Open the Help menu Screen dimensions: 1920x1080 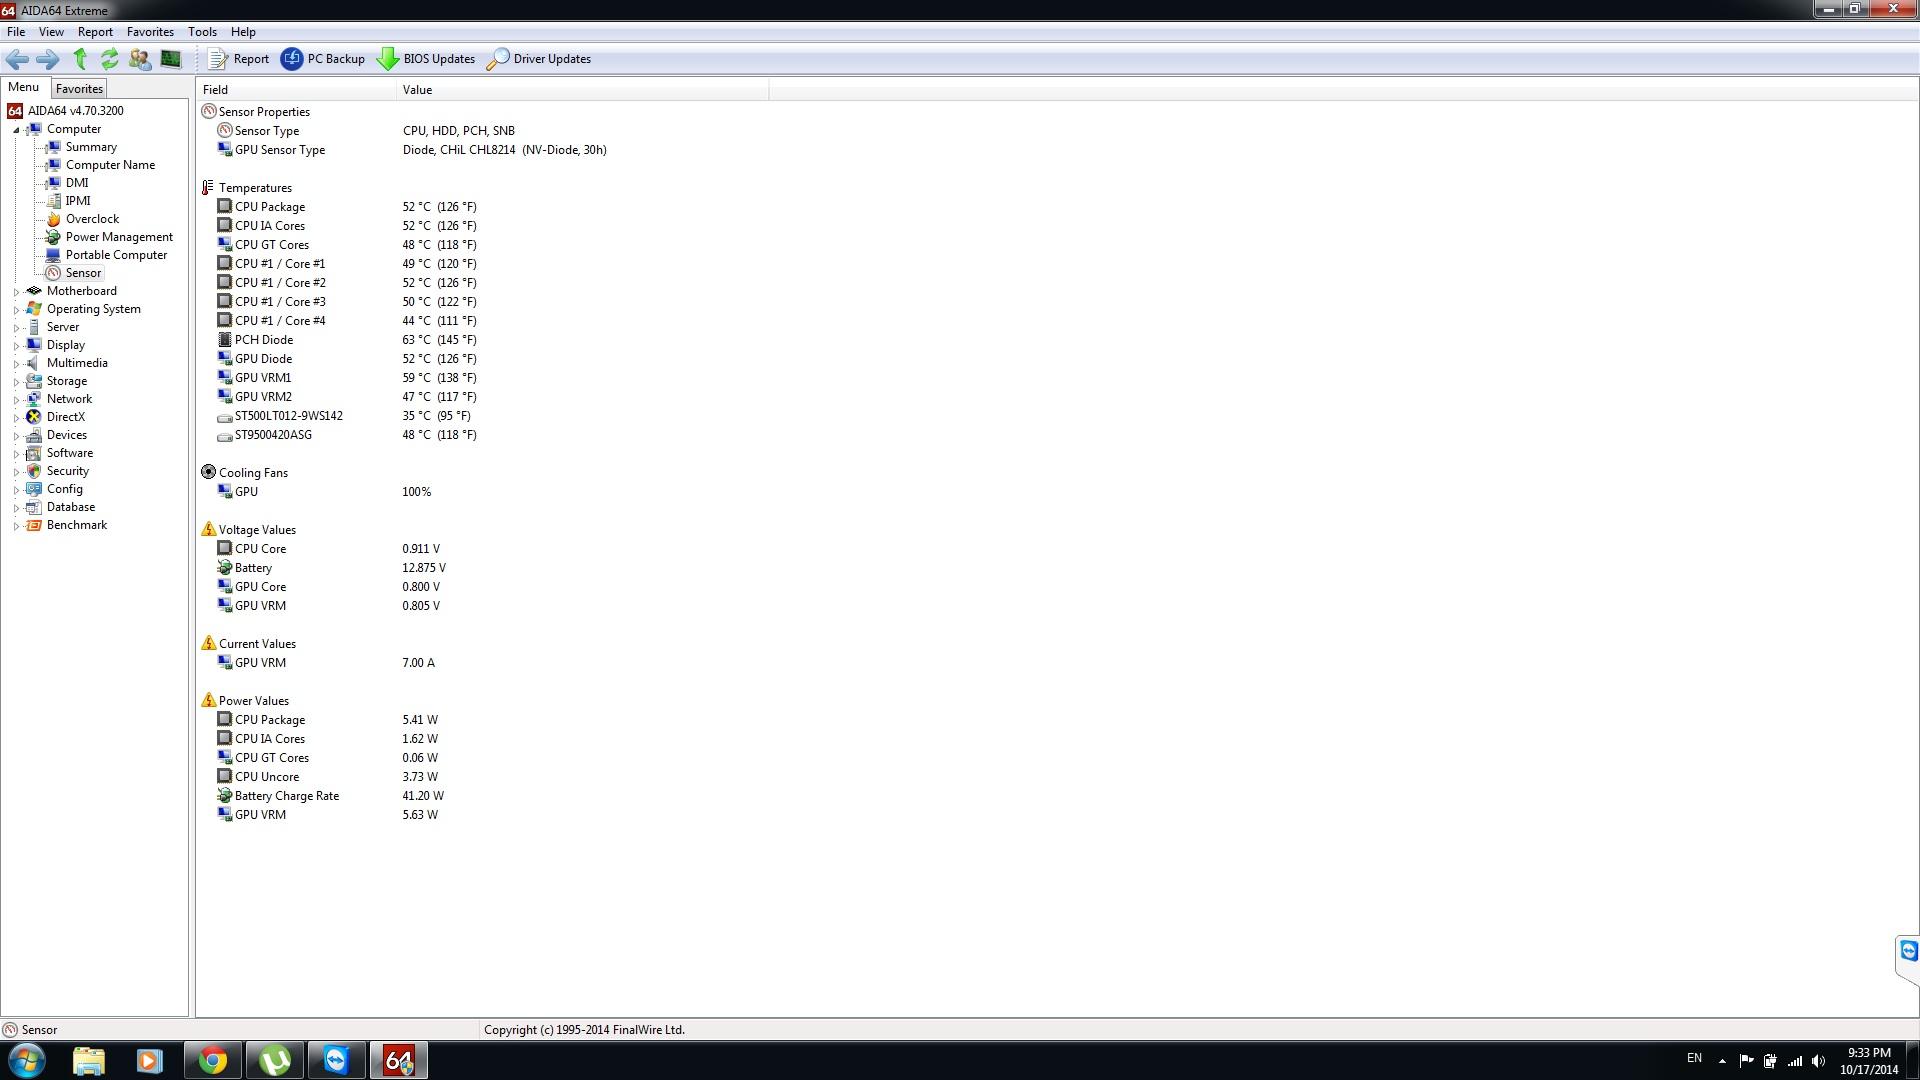pyautogui.click(x=243, y=32)
